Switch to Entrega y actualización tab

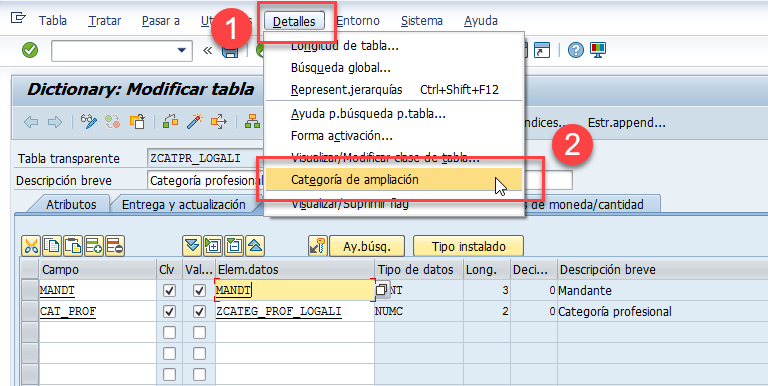click(x=184, y=204)
